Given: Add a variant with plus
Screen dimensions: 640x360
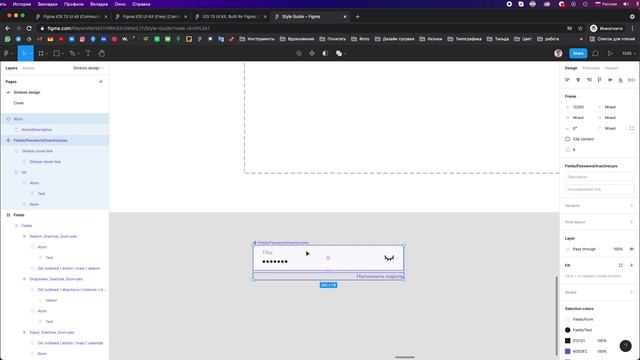Looking at the screenshot, I should 631,206.
